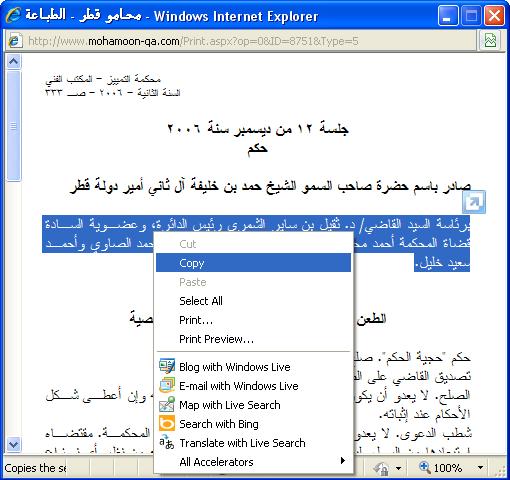Click the Internet Explorer page icon in address bar
Viewport: 510px width, 480px height.
tap(14, 41)
